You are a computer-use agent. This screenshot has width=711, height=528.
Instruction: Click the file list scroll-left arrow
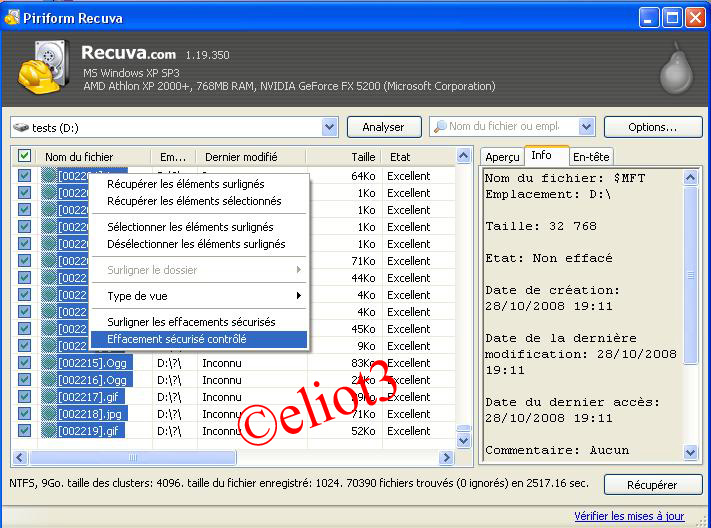pyautogui.click(x=19, y=457)
